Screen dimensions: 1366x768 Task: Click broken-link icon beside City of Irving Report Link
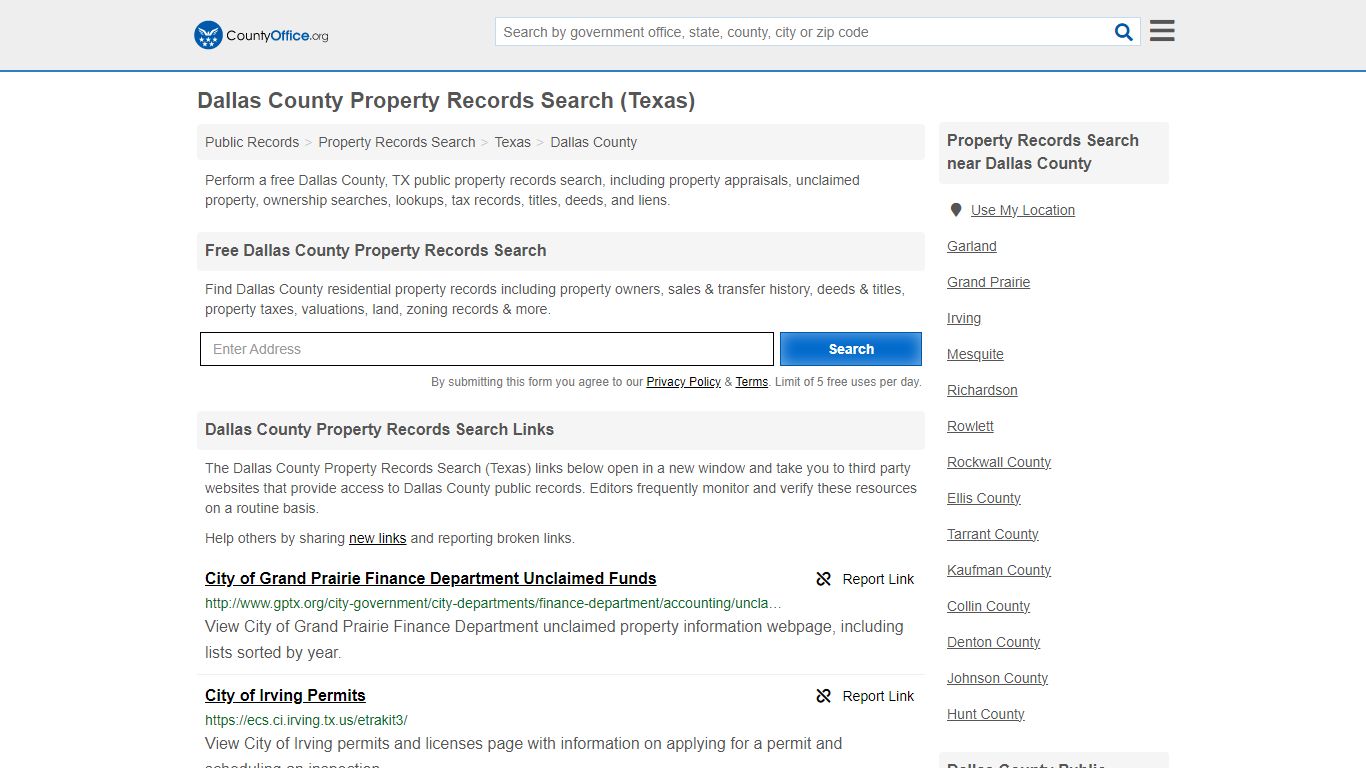pyautogui.click(x=824, y=696)
